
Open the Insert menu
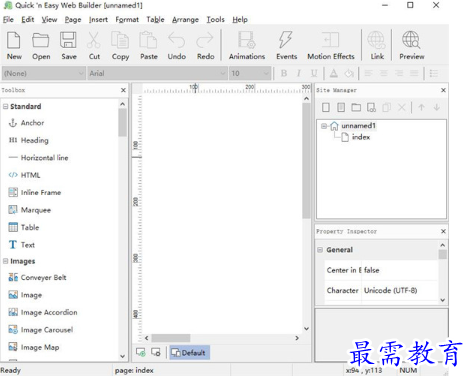(x=98, y=20)
